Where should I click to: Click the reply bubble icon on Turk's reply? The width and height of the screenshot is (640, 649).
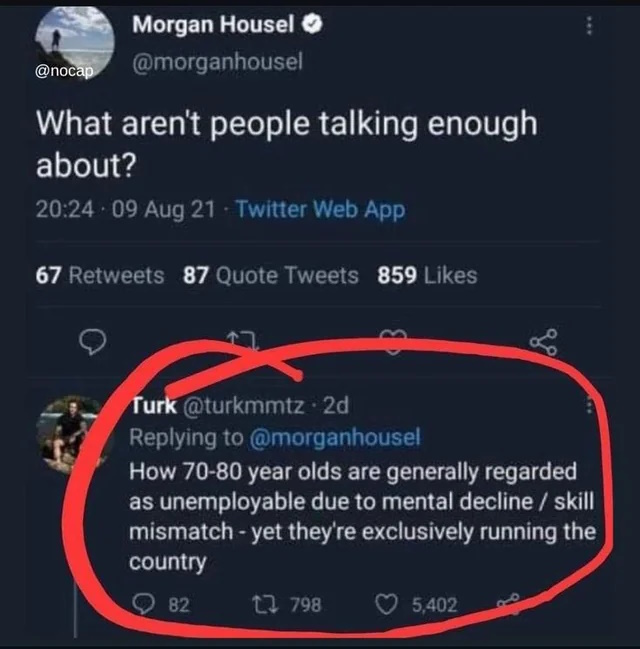146,603
